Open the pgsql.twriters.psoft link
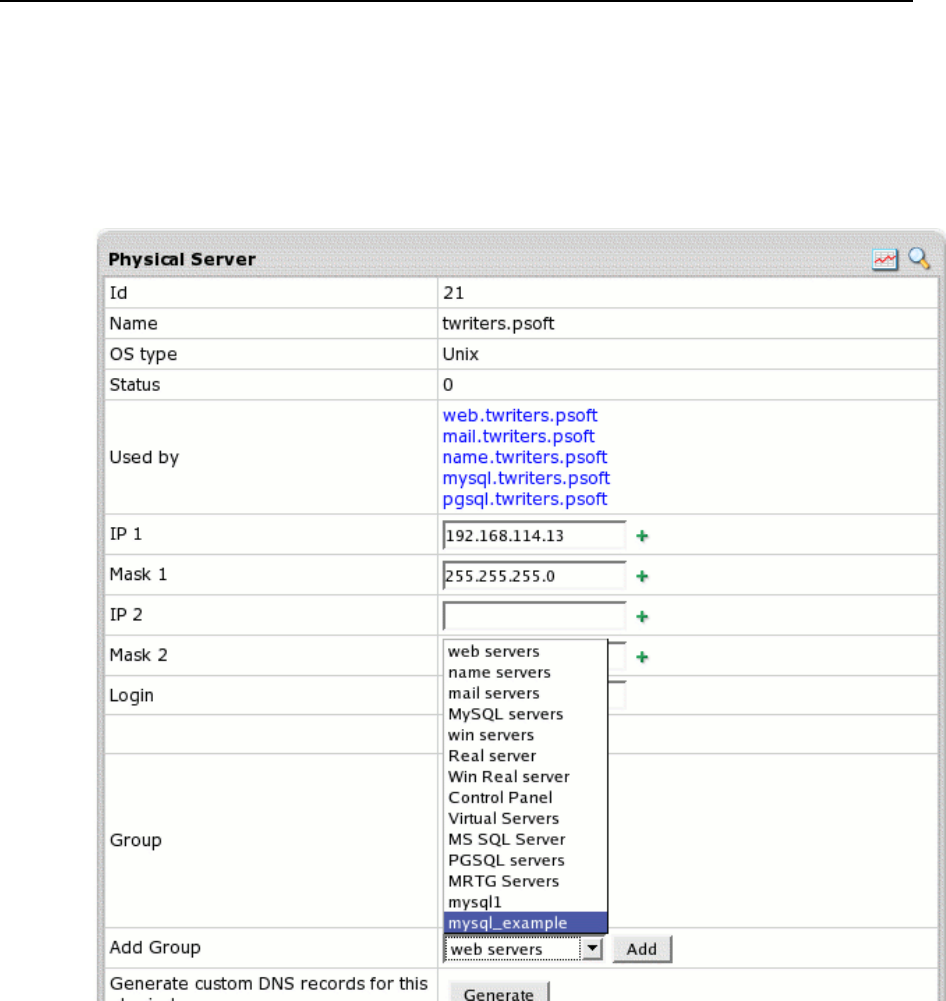Screen dimensions: 946x1001 [525, 499]
